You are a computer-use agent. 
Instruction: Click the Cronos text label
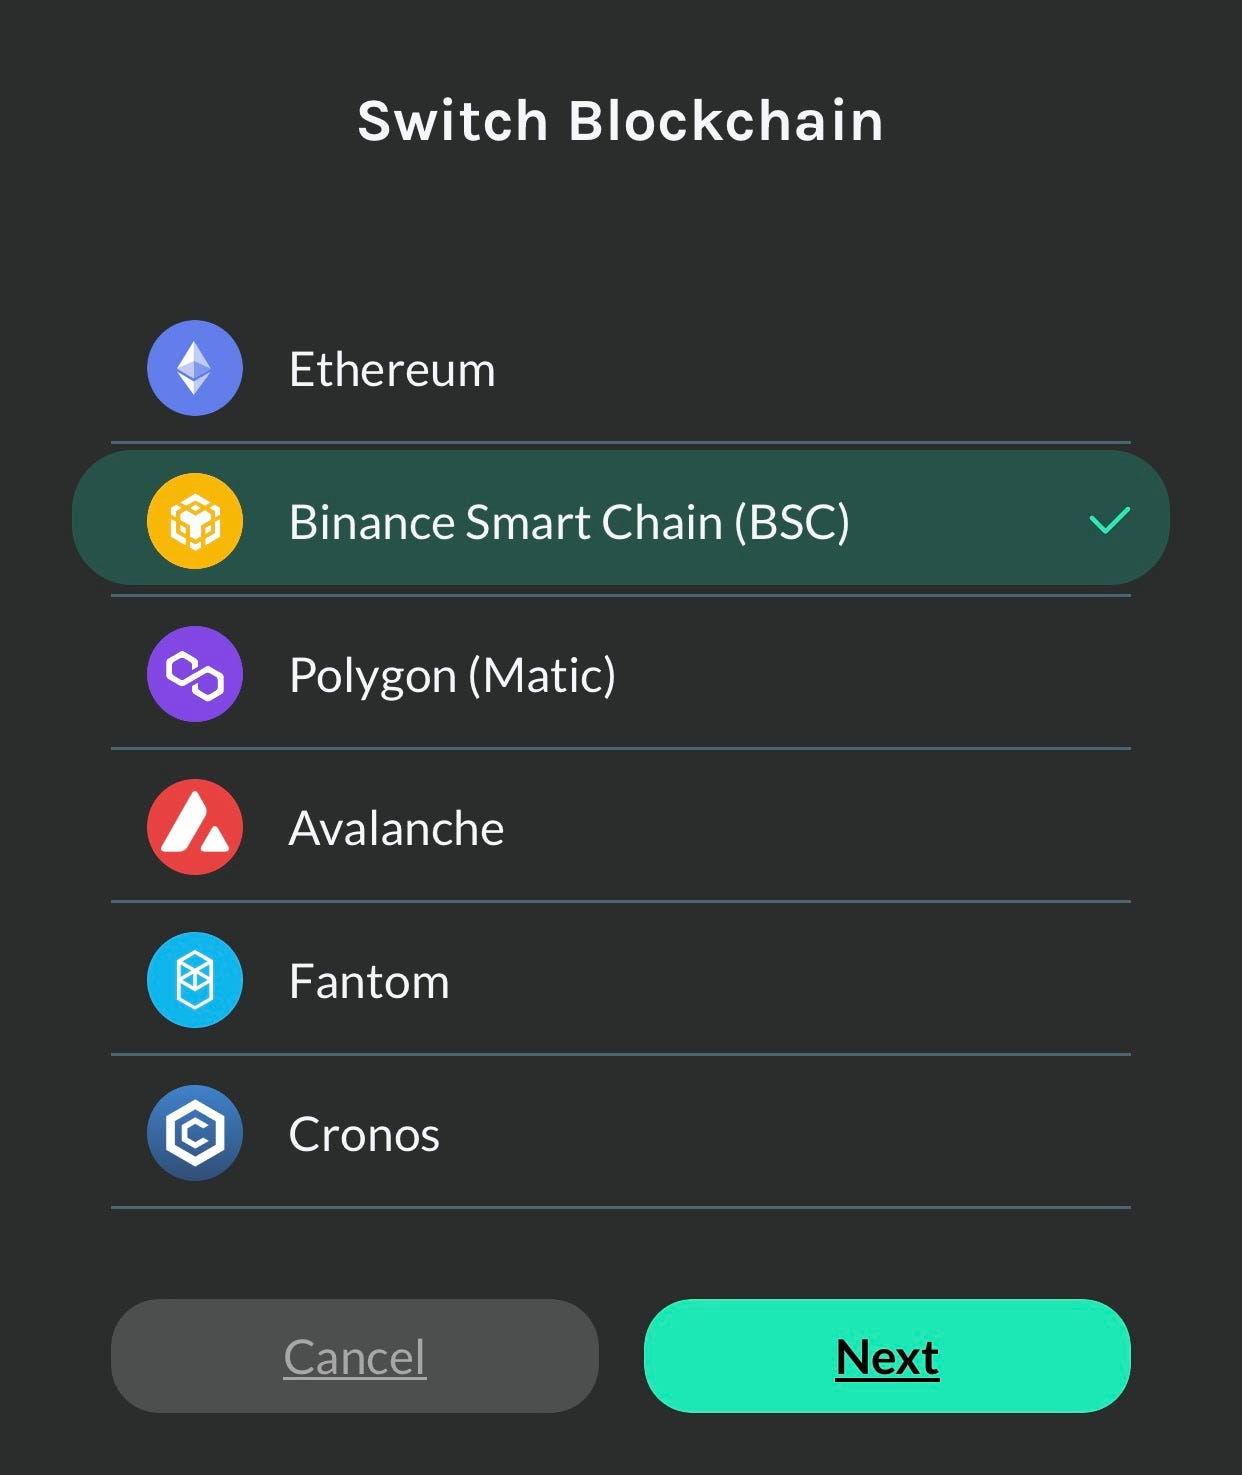(x=364, y=1135)
